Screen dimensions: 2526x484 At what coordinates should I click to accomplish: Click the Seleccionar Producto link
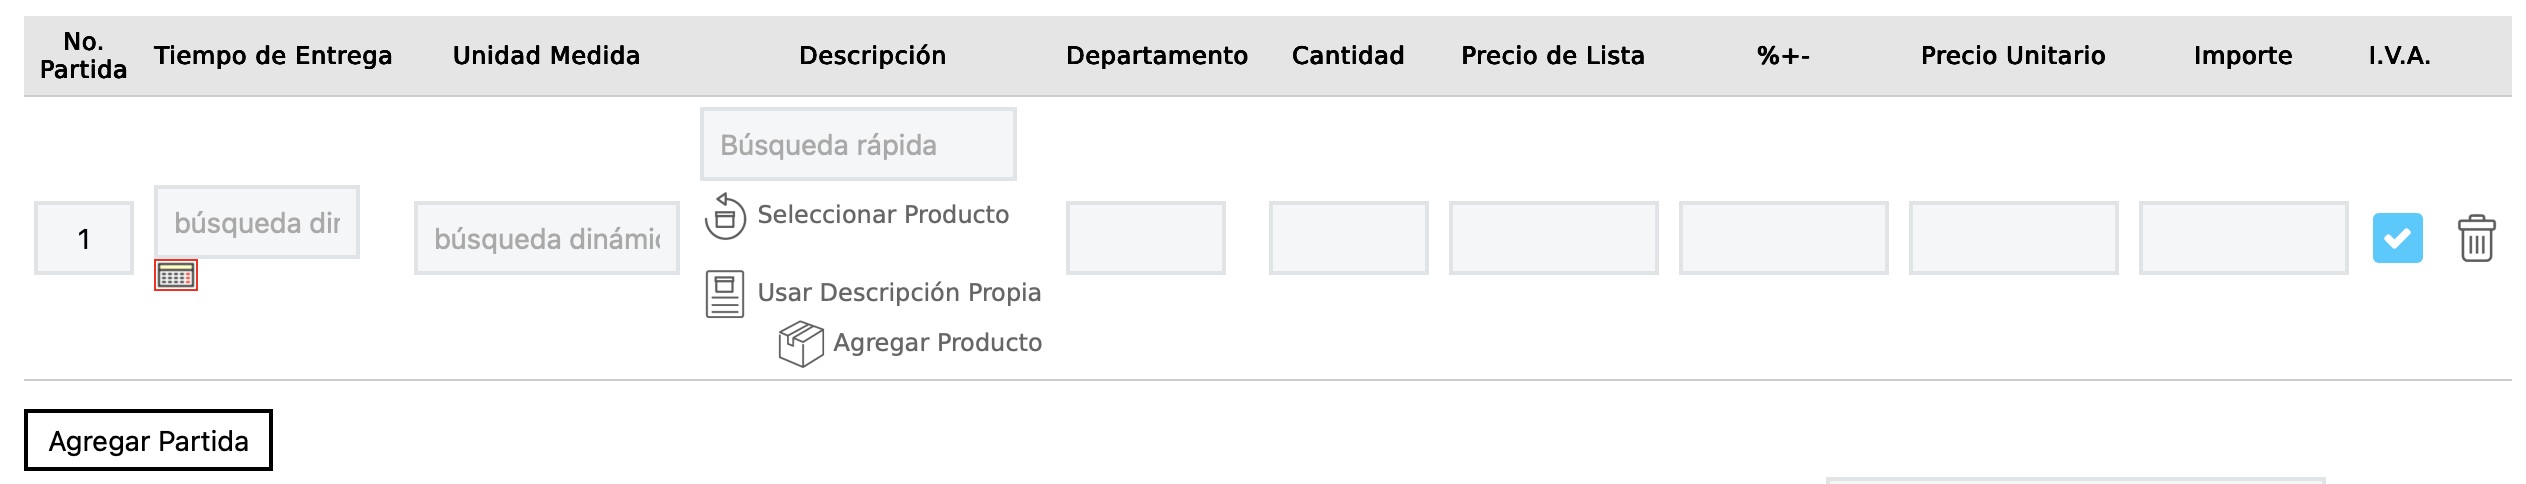pos(883,214)
